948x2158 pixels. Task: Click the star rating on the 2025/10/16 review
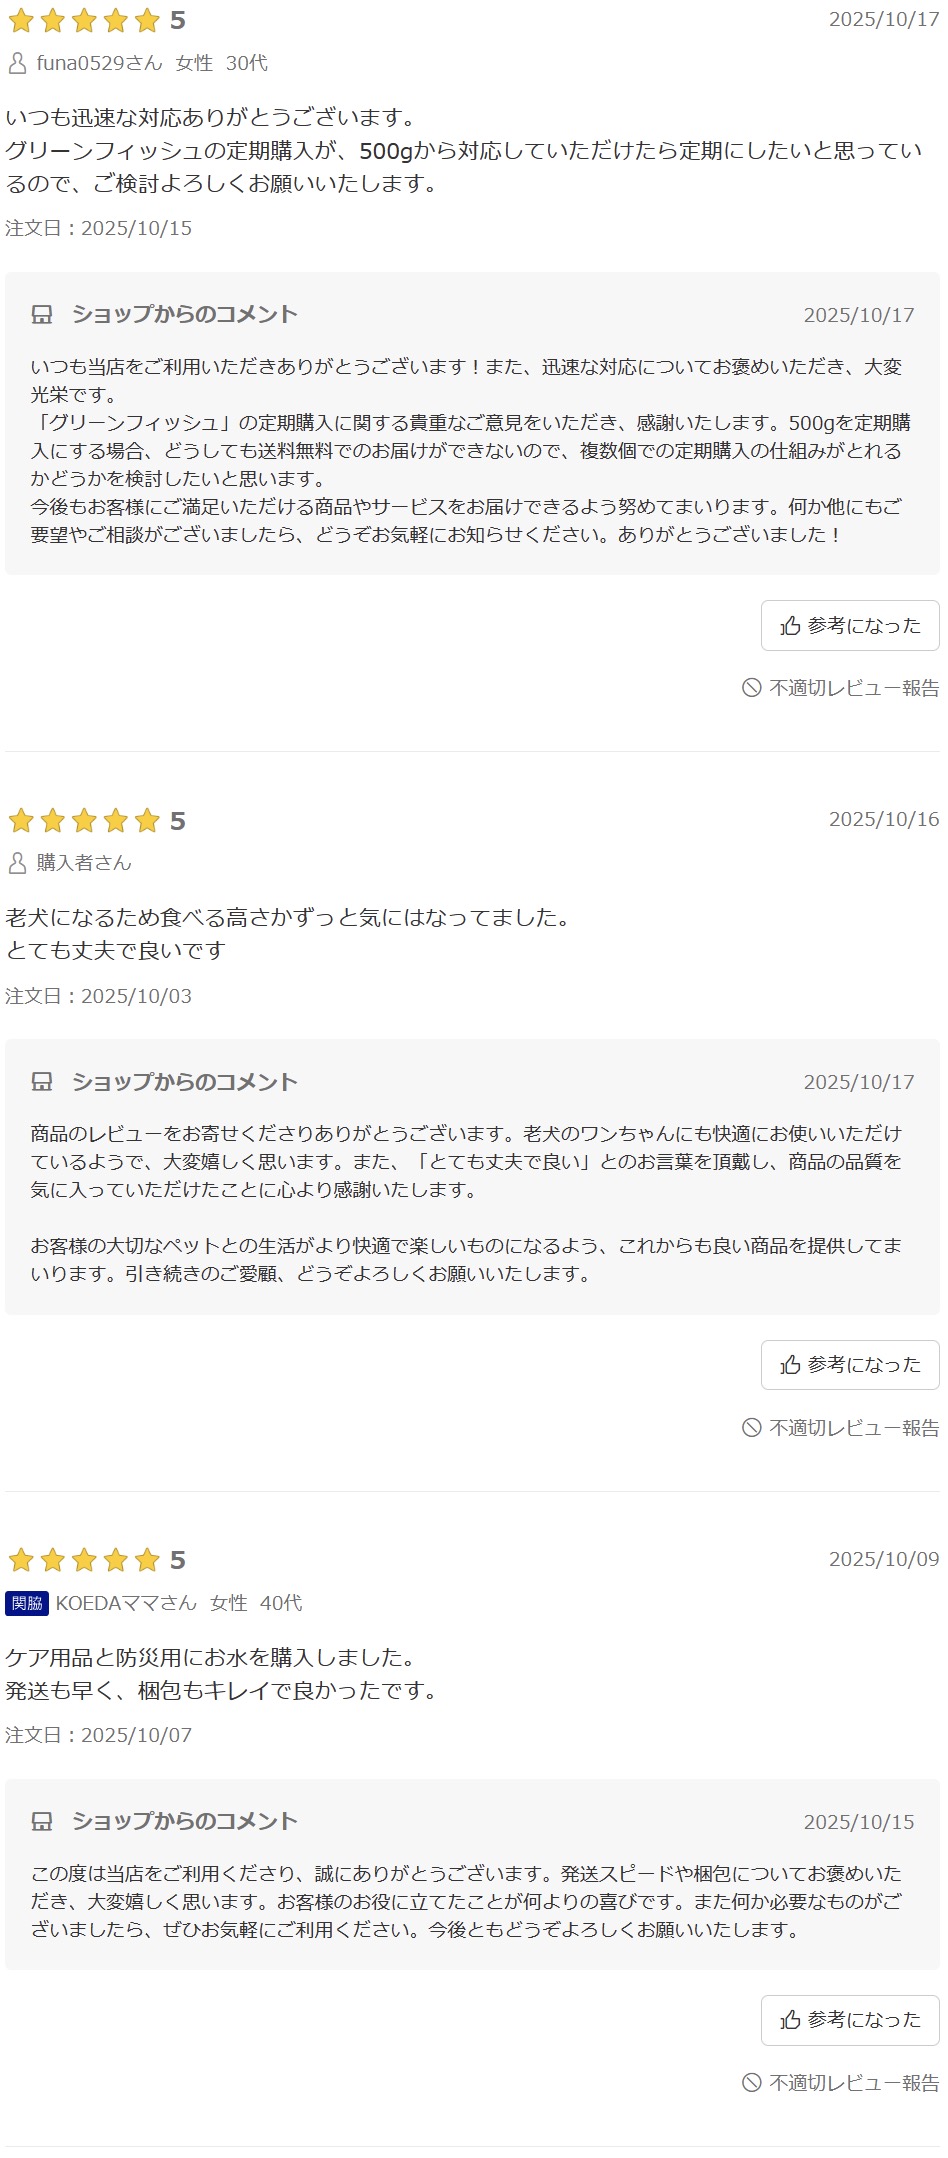coord(84,821)
